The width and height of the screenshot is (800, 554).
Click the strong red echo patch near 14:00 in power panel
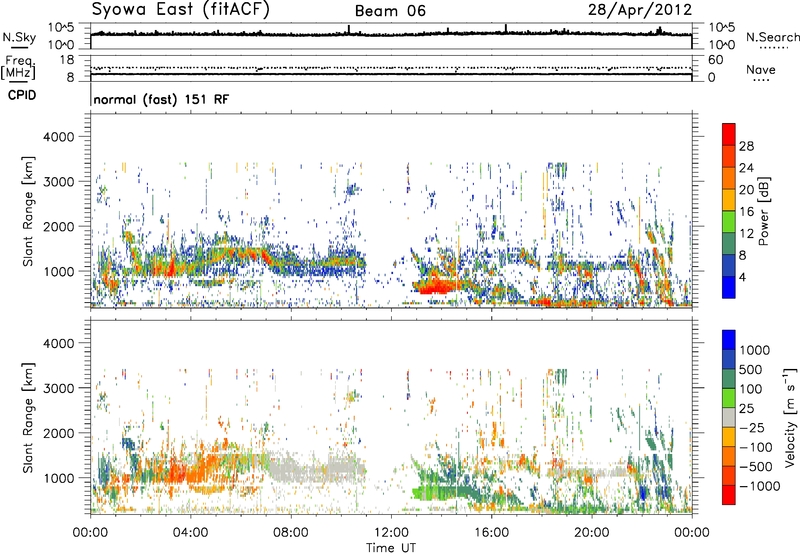pyautogui.click(x=435, y=286)
